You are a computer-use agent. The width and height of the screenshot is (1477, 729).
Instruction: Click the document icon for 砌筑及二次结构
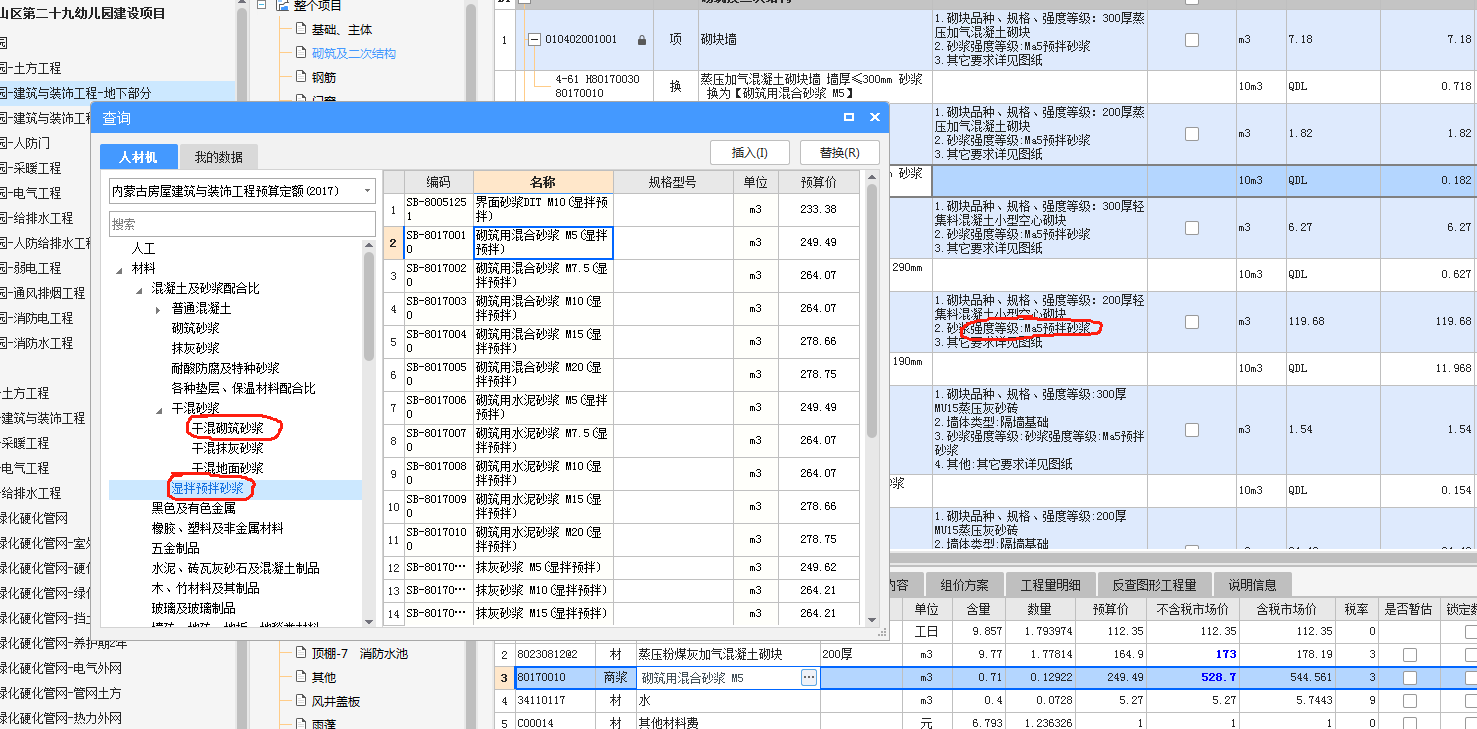[x=301, y=53]
